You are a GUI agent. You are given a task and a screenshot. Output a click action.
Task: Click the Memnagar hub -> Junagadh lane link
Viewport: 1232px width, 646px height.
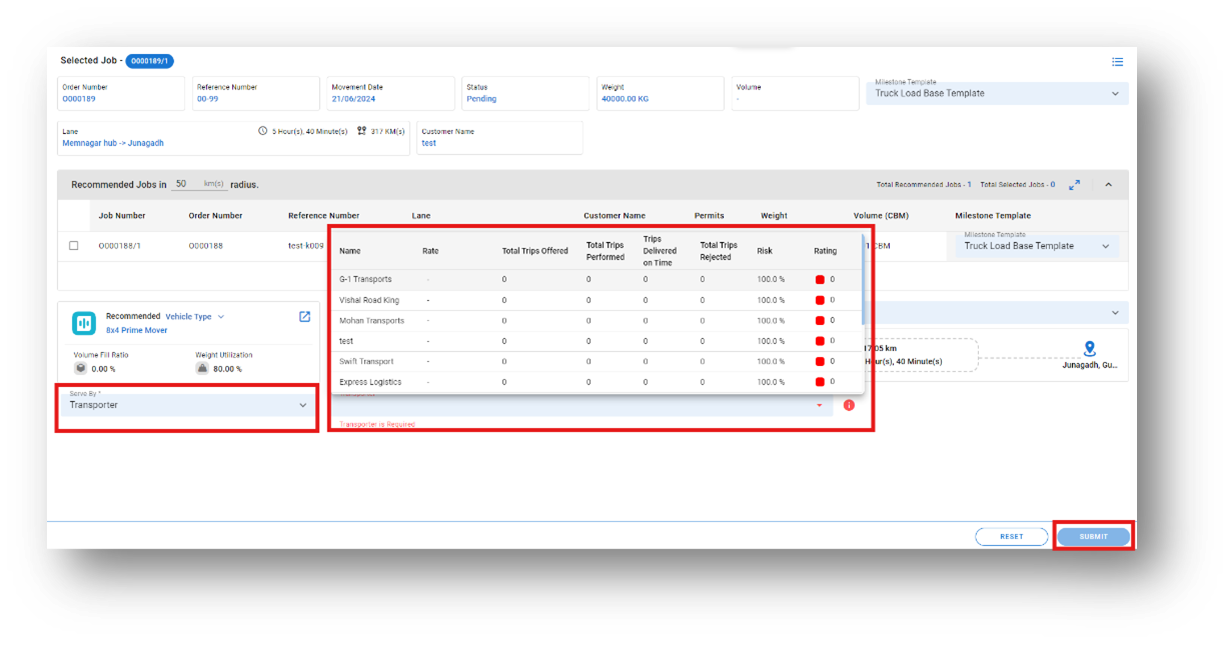[113, 143]
